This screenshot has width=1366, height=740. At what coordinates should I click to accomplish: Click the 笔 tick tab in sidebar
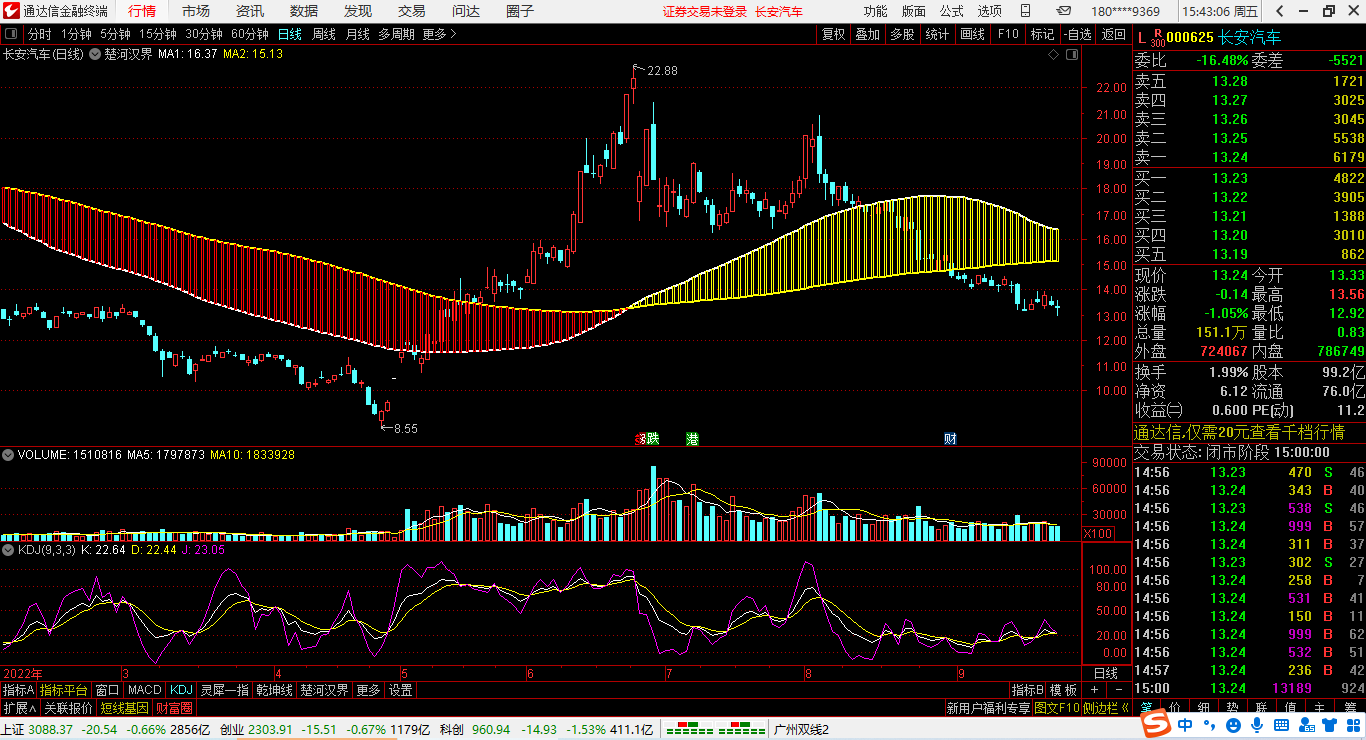point(1146,707)
